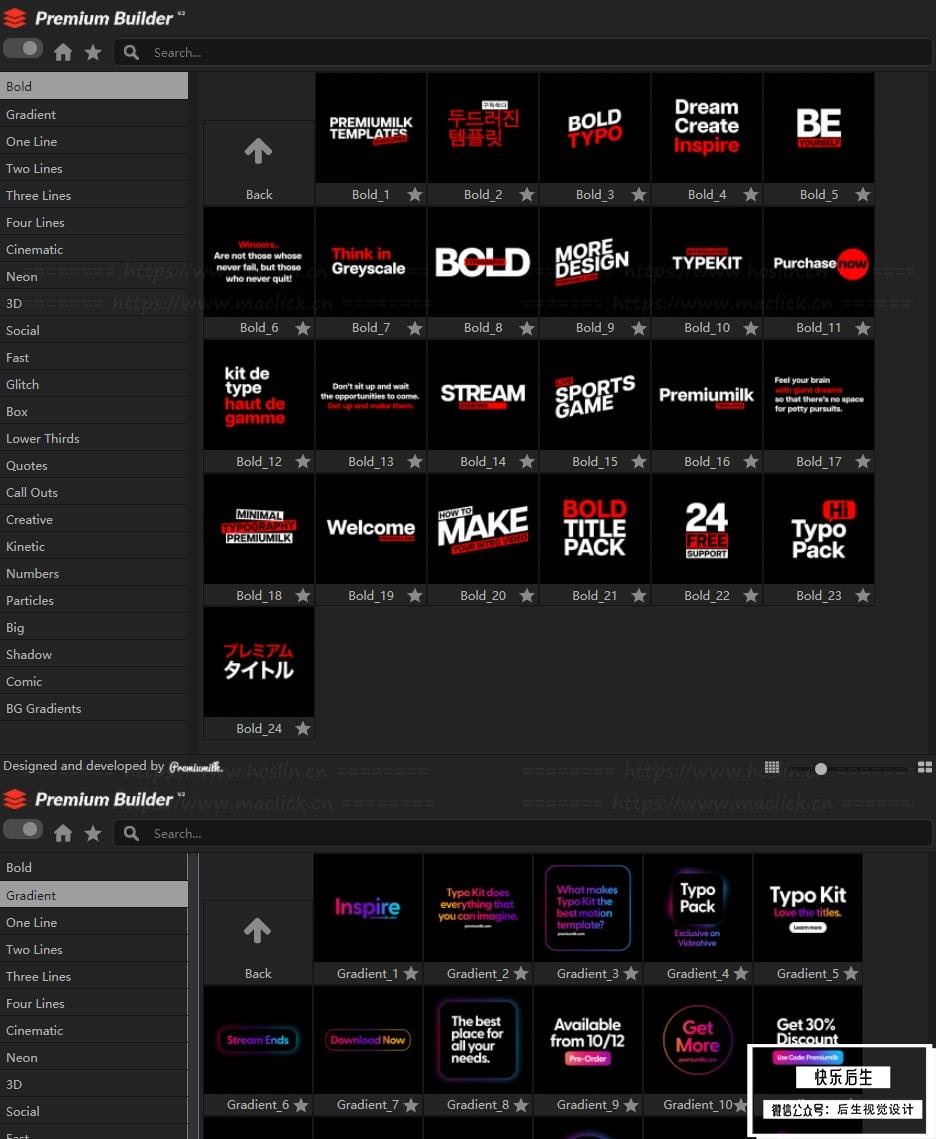Focus the Search field in the Gradient presets panel
The height and width of the screenshot is (1139, 936).
click(x=523, y=833)
